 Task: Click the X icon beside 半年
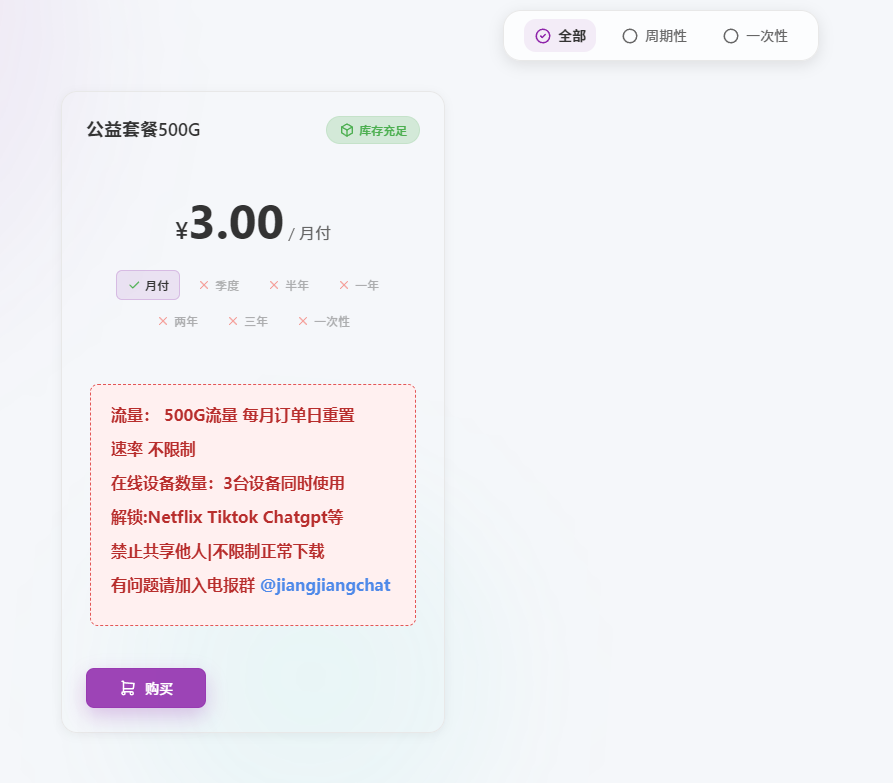click(274, 285)
